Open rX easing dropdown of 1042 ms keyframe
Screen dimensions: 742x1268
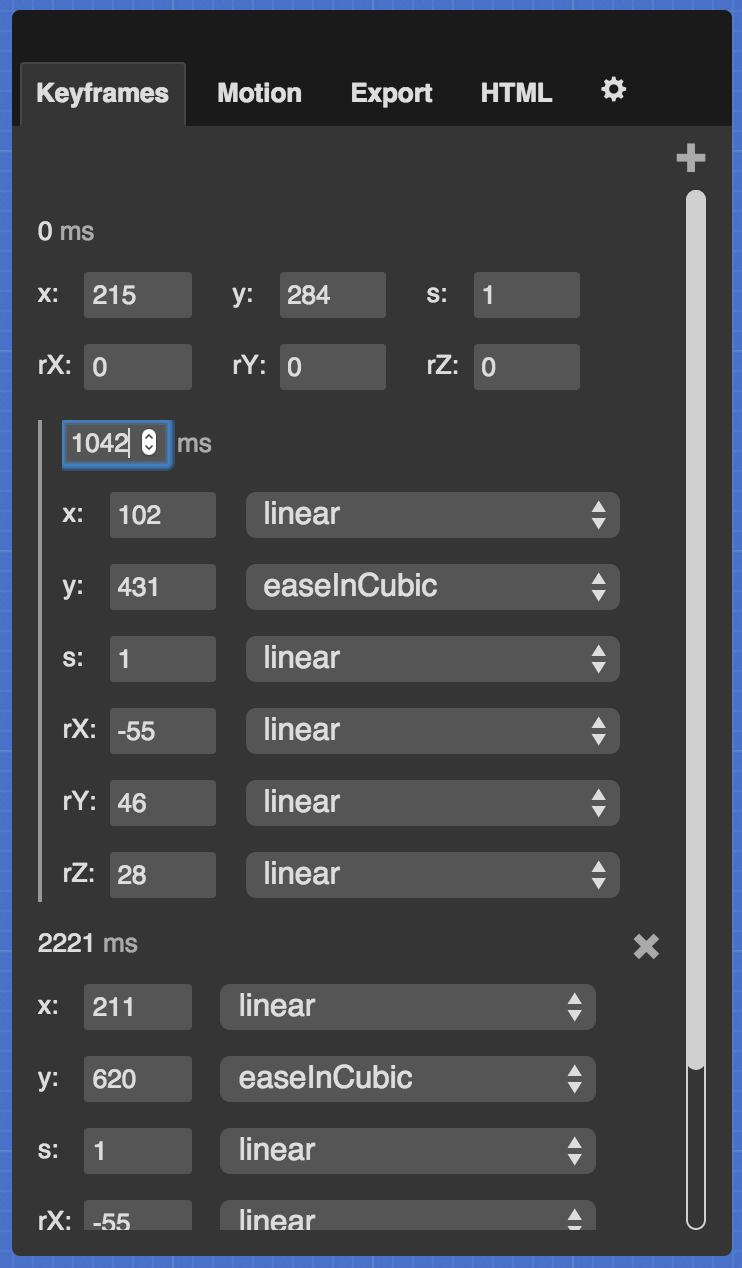[x=433, y=731]
